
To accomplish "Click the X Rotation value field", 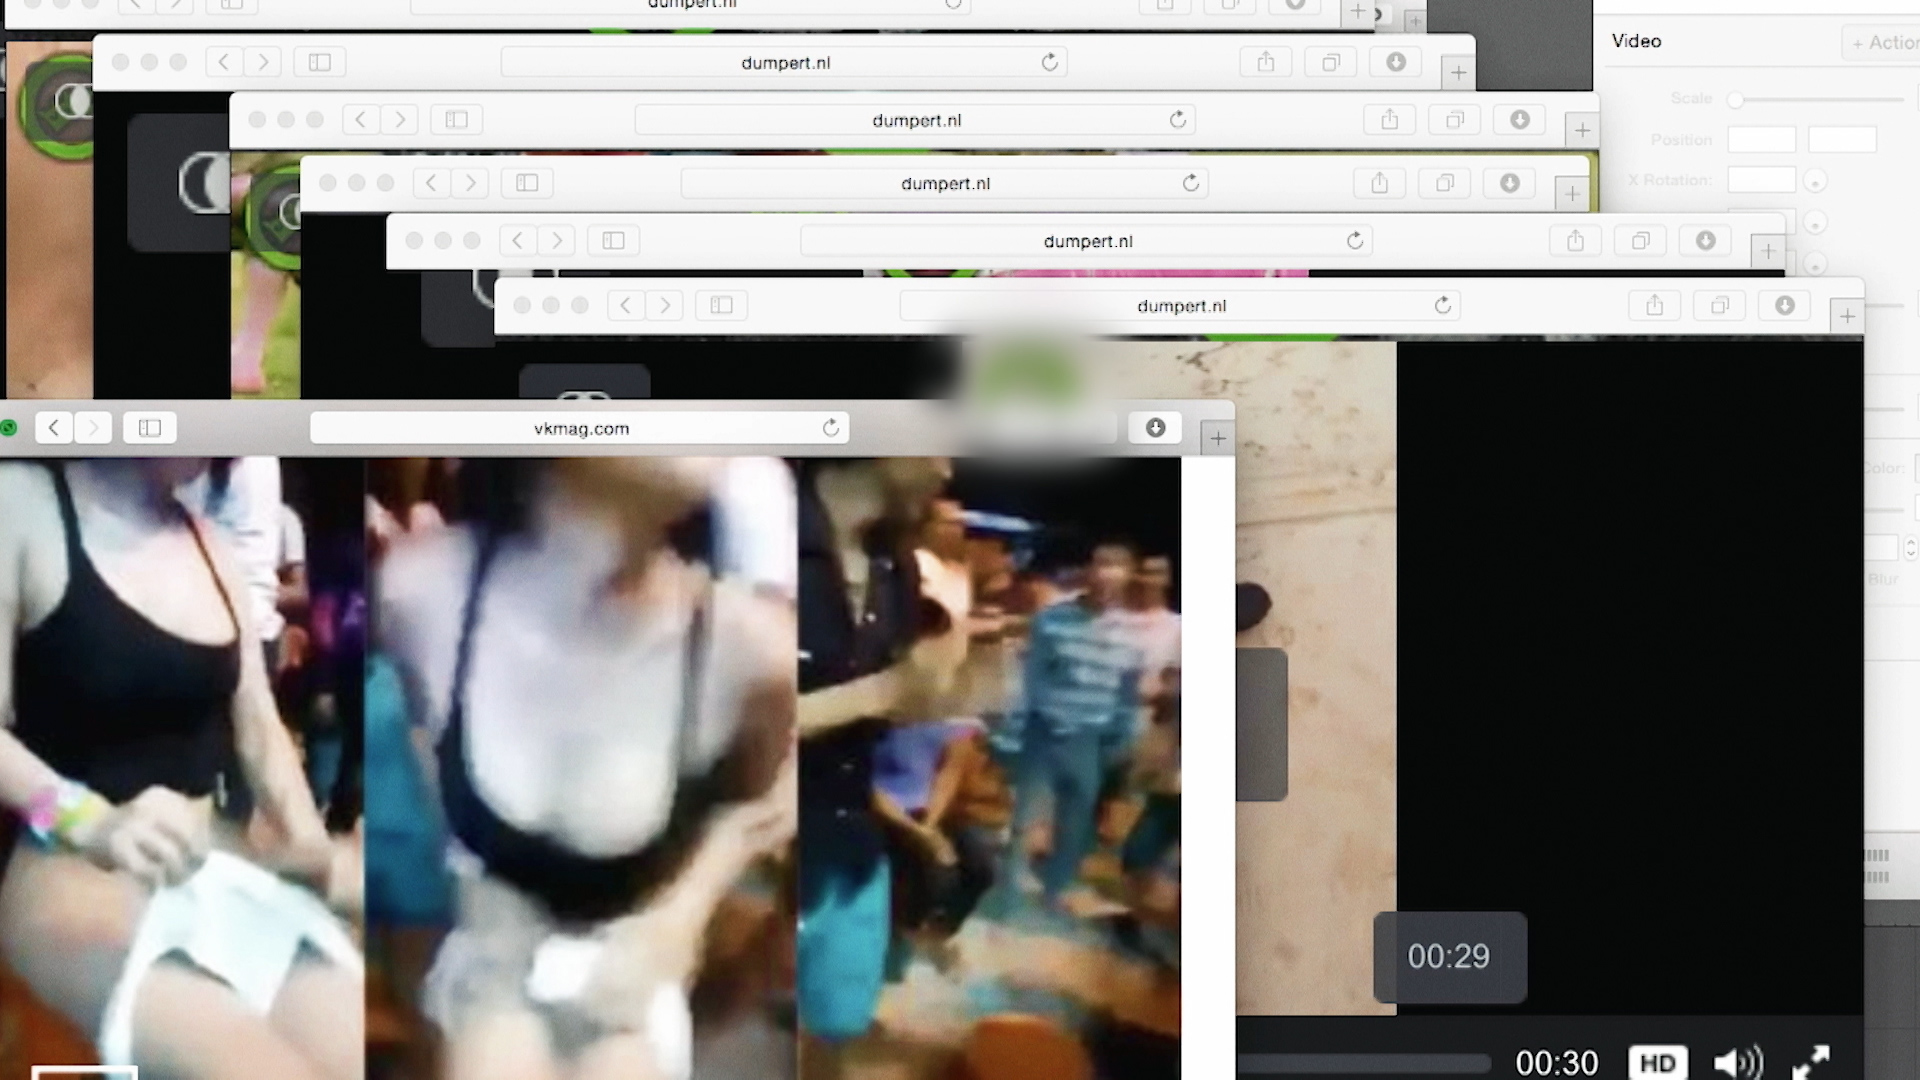I will [x=1762, y=180].
